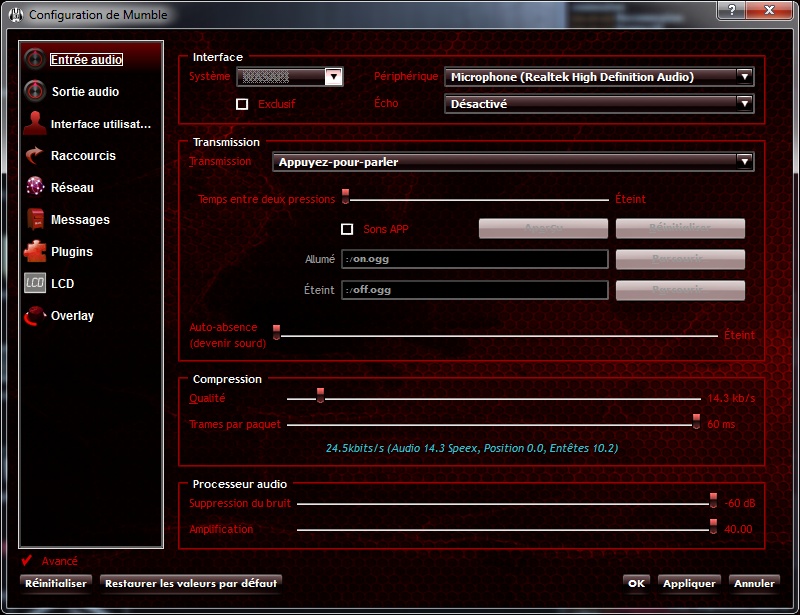Enable the Exclusif checkbox
800x615 pixels.
coord(242,103)
